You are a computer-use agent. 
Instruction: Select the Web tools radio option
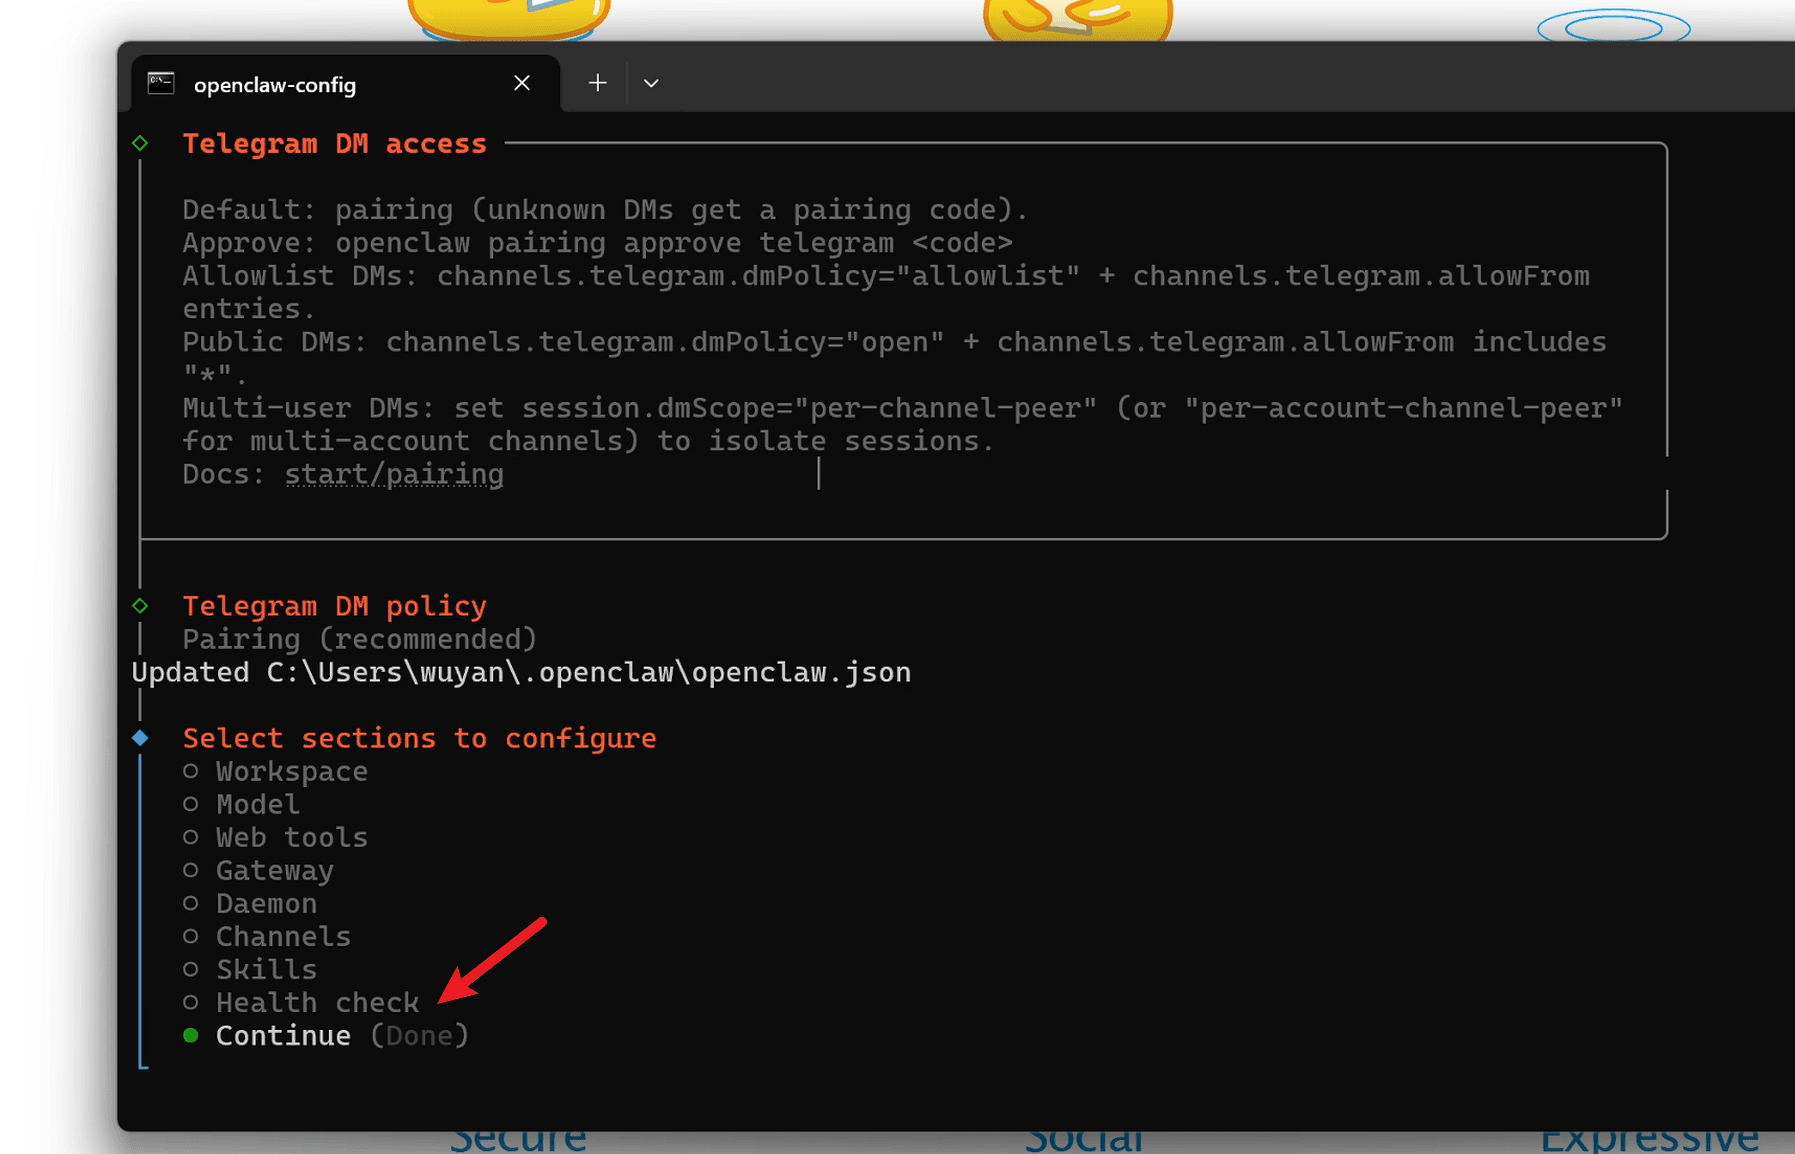[191, 837]
